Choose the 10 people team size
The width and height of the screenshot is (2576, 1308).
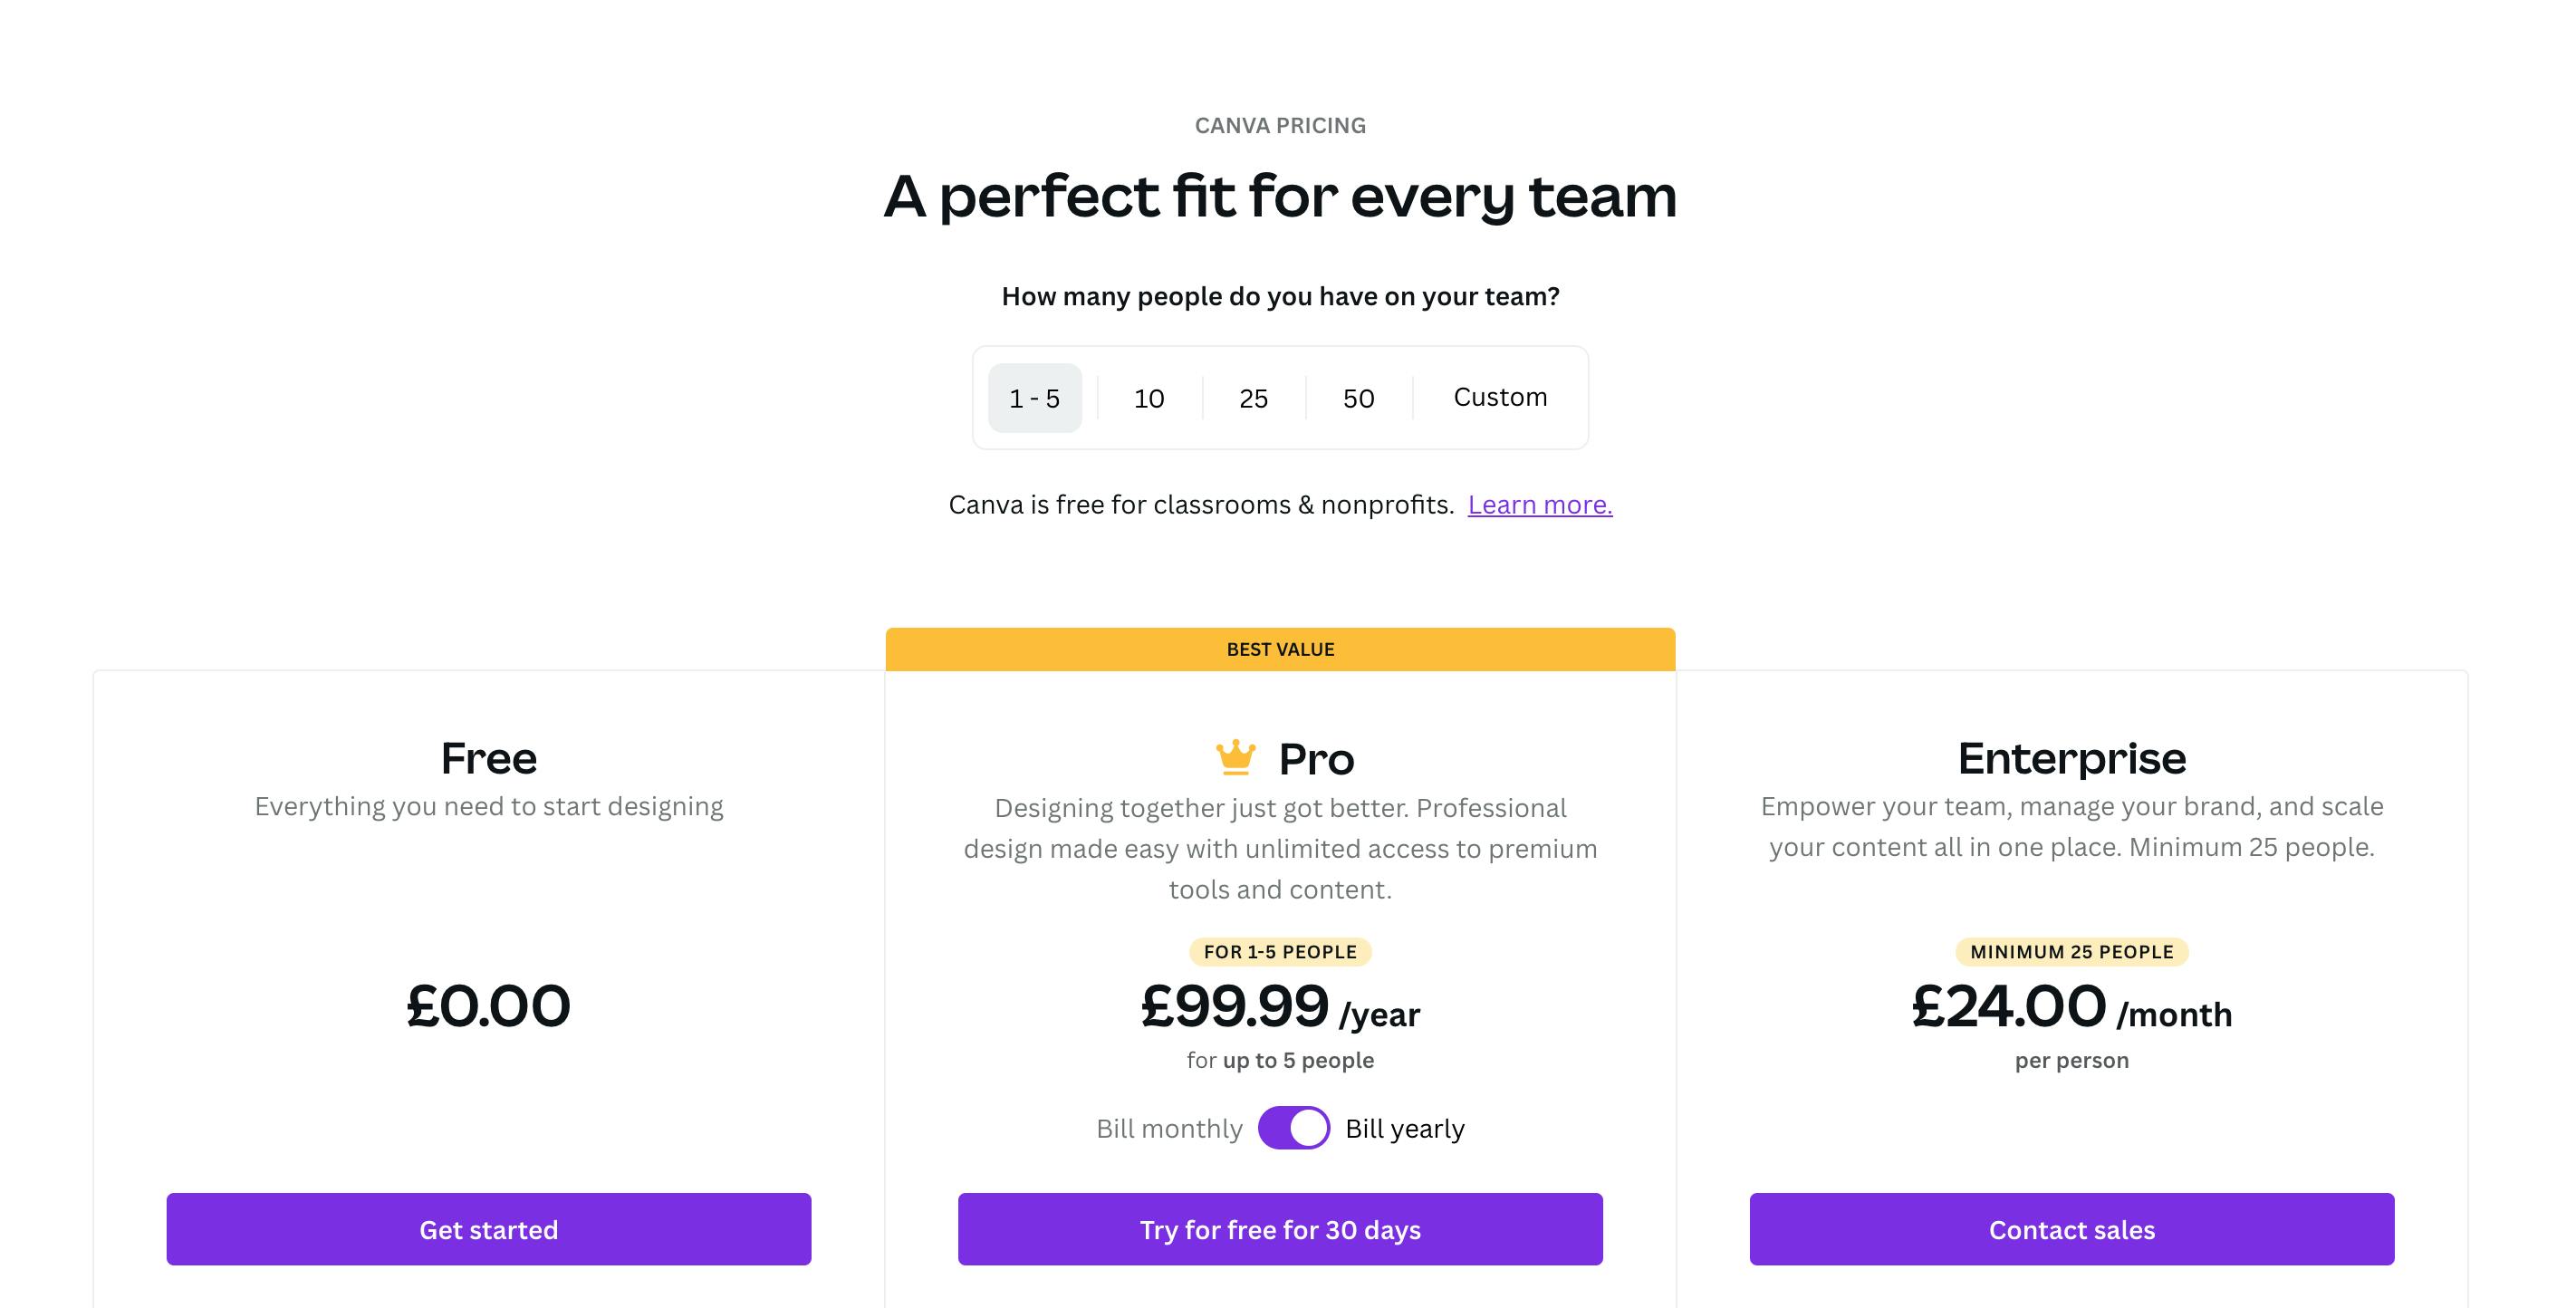(1149, 398)
